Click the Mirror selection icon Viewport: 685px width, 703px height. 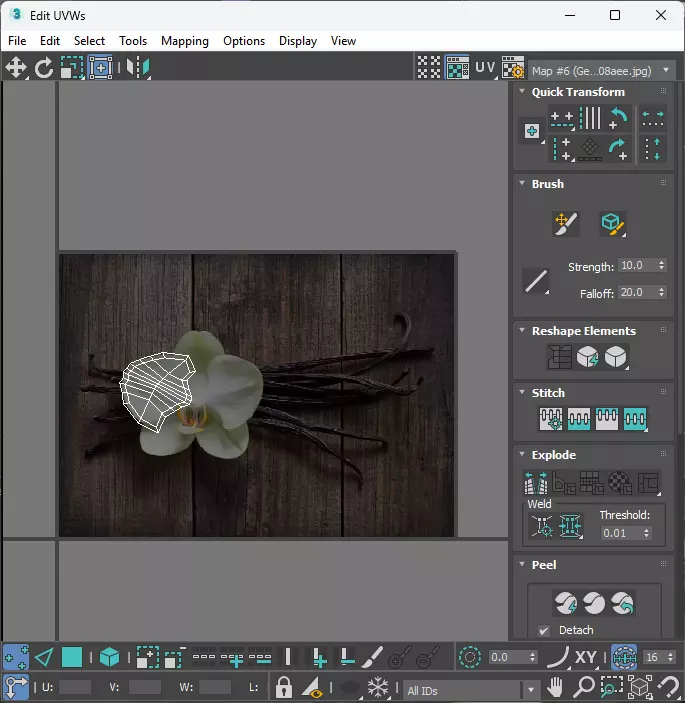(138, 68)
